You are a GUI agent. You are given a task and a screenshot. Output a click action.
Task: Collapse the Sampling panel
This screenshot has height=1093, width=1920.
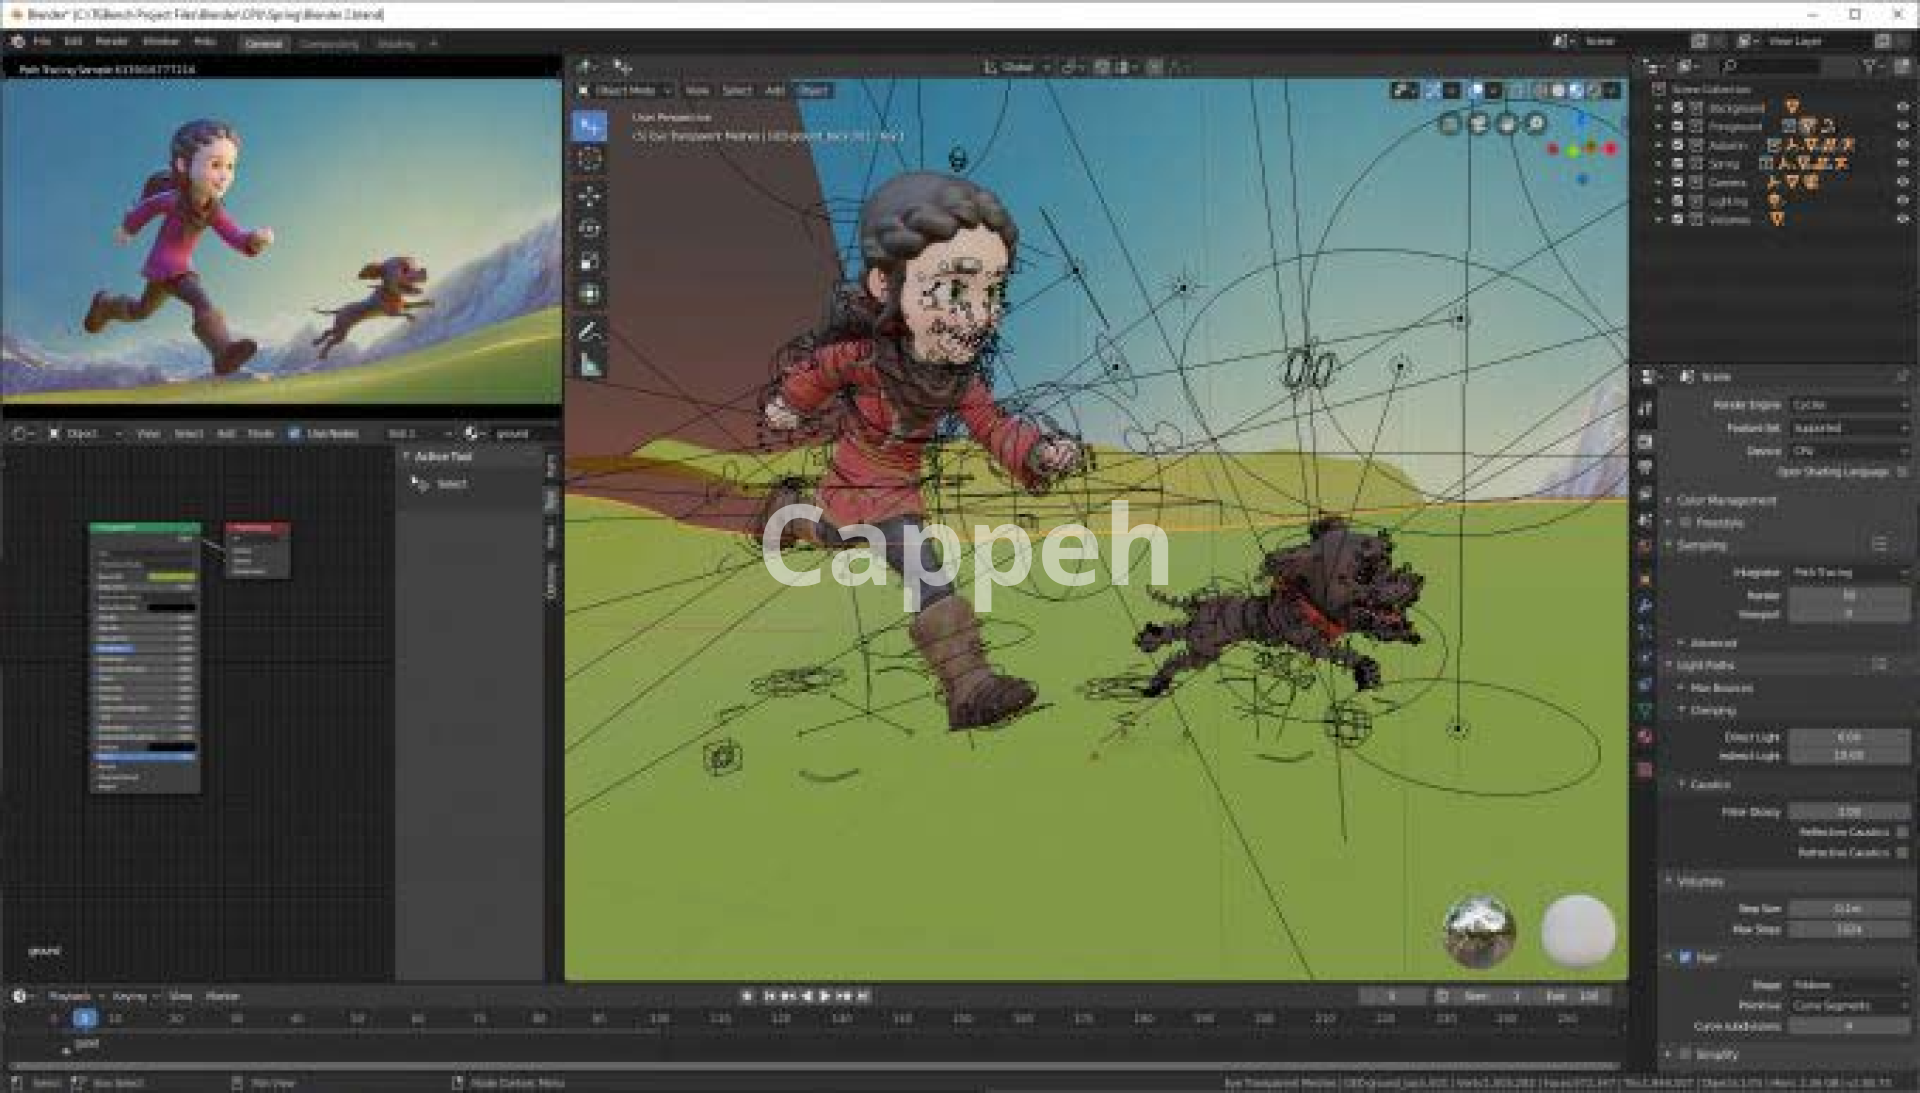coord(1700,546)
